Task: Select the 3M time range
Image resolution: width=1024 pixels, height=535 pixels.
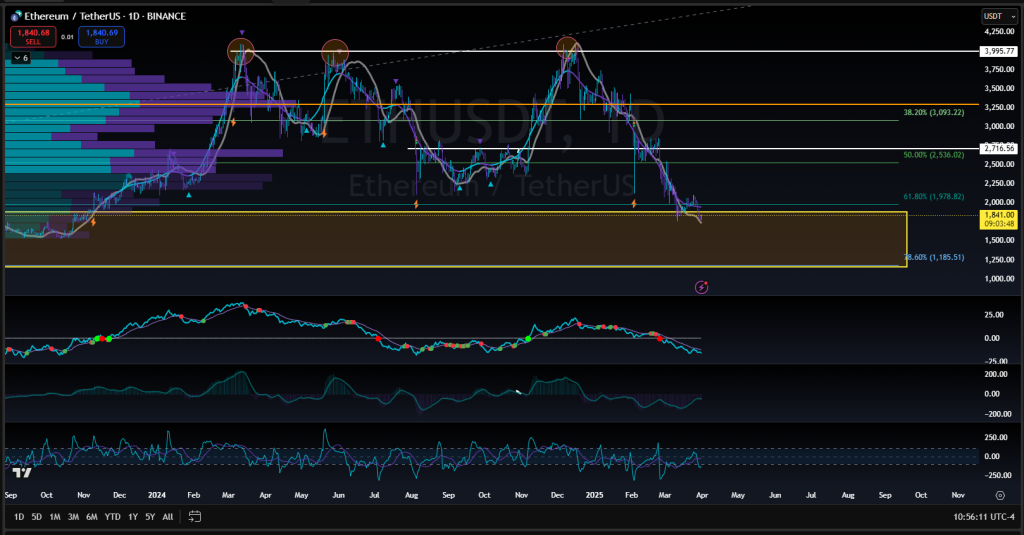Action: [73, 517]
